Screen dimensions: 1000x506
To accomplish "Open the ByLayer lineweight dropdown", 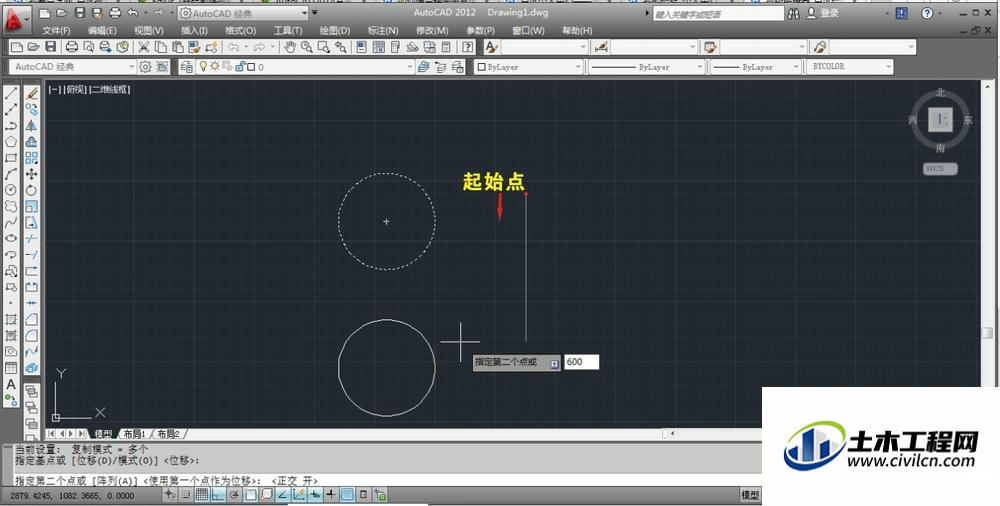I will point(756,66).
